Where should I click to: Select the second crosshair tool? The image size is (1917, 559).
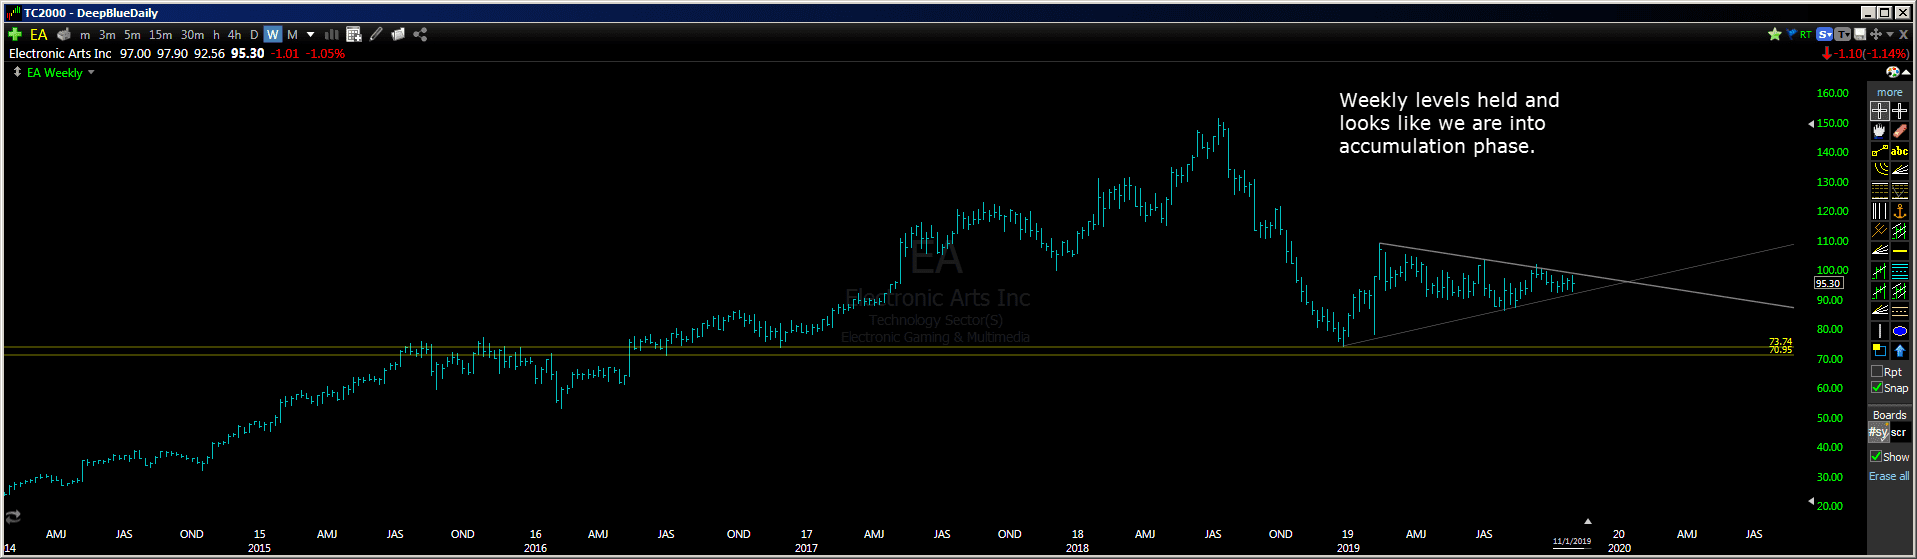(1900, 111)
